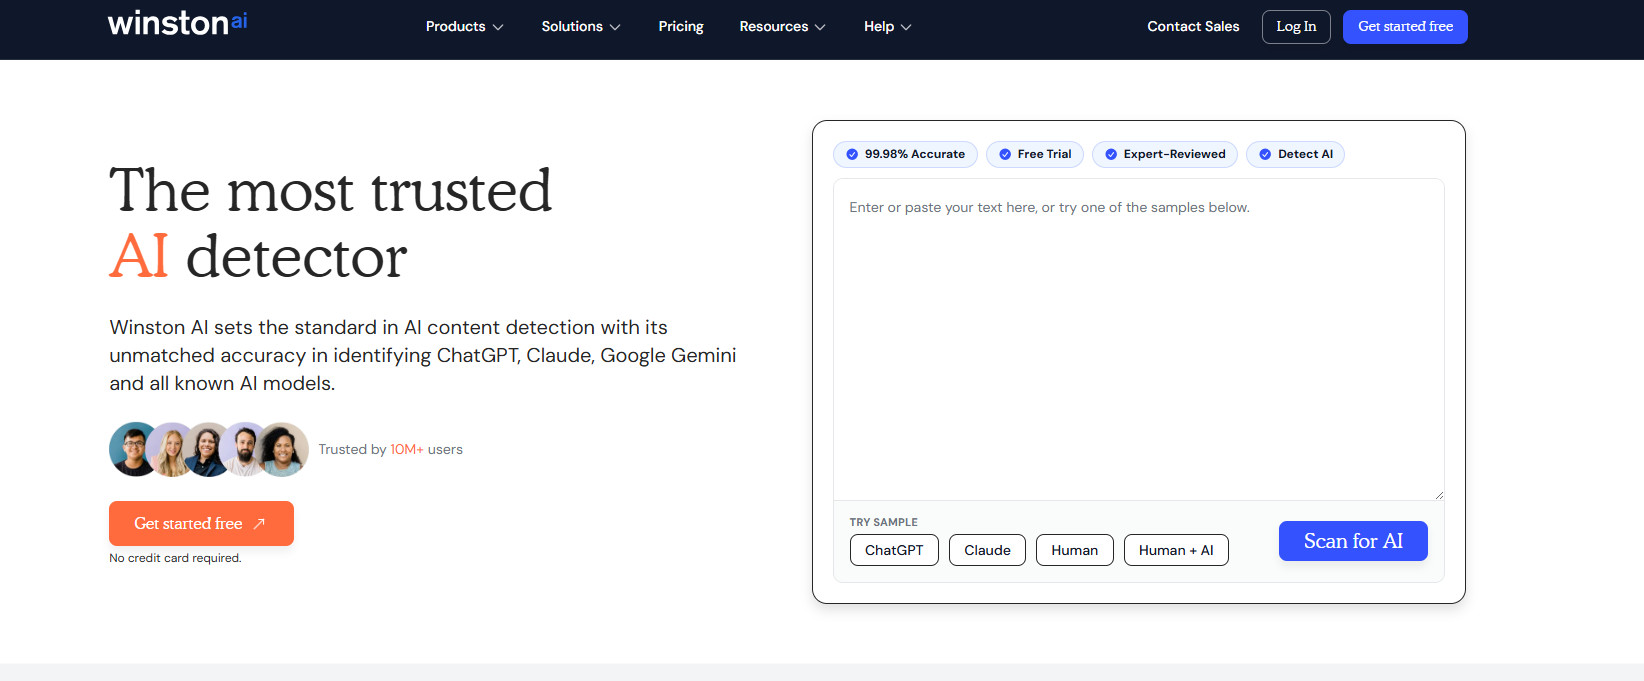Click the checkmark icon beside 99.98% Accurate
The image size is (1644, 681).
[x=852, y=154]
